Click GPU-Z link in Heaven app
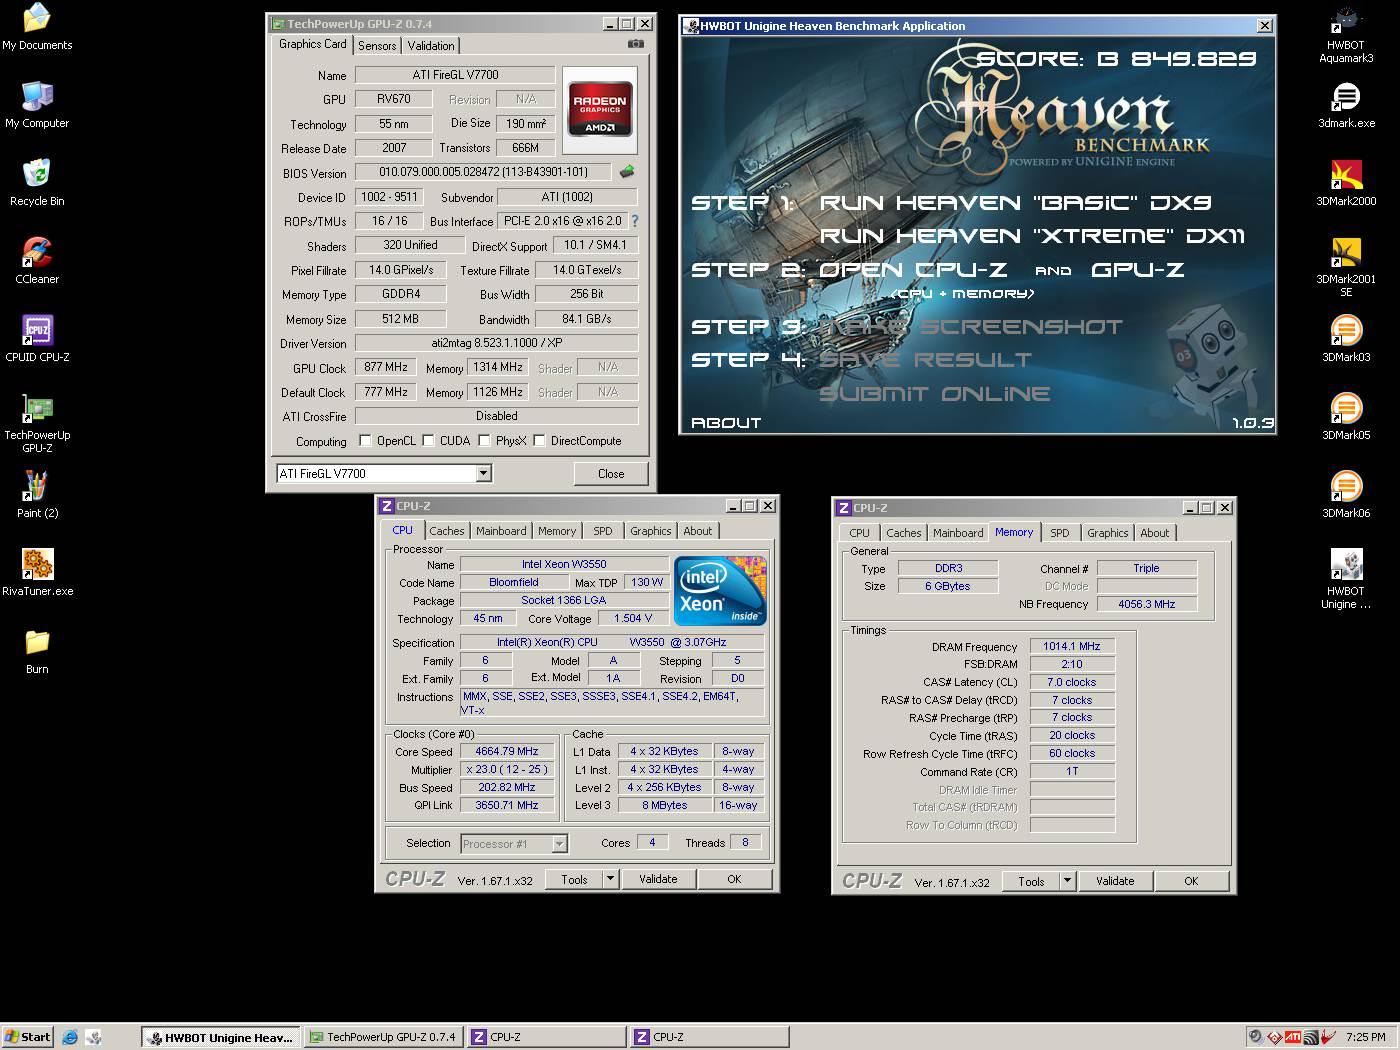Screen dimensions: 1400x1050 click(x=1138, y=269)
